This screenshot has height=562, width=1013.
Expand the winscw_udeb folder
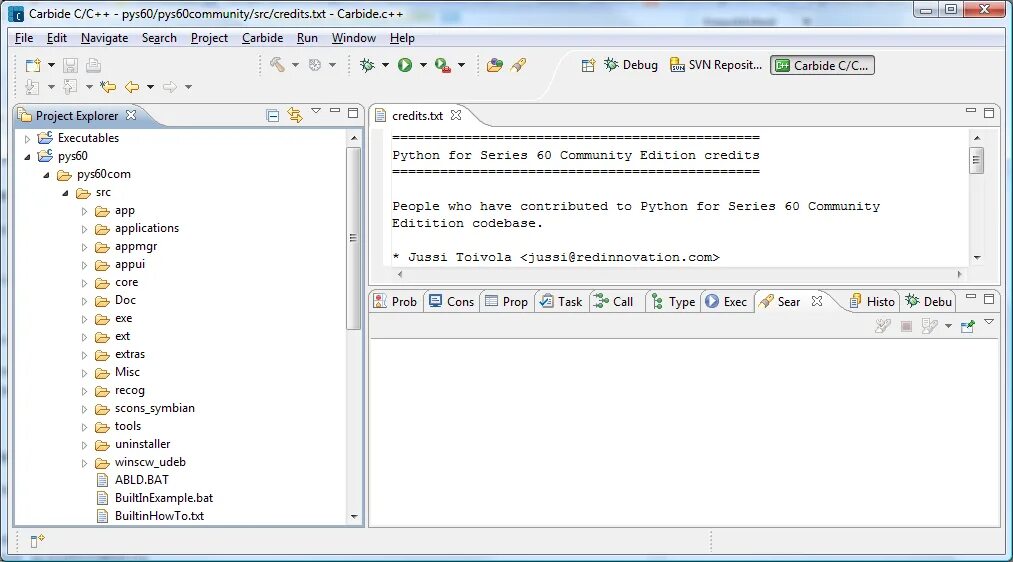coord(84,463)
